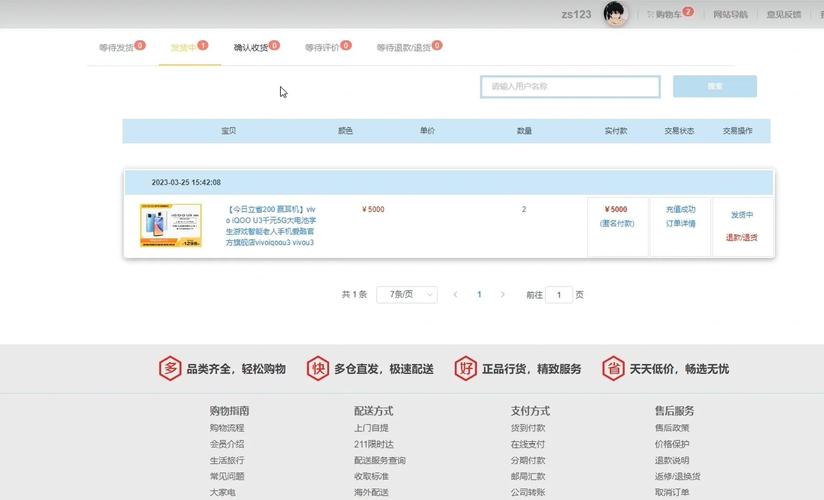Click the 好 hexagon icon
824x500 pixels.
466,369
